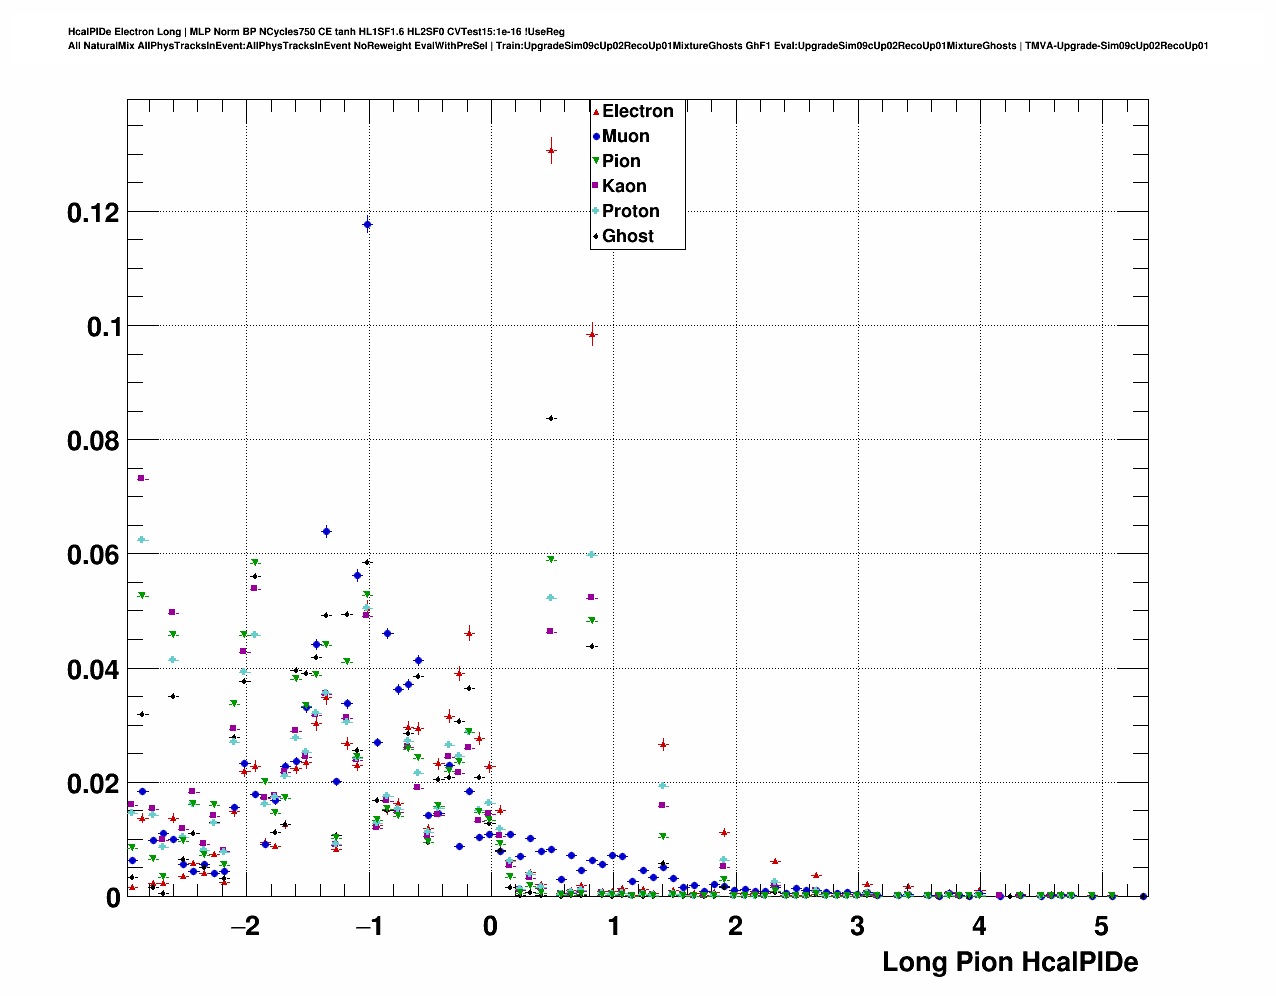Click the x-axis label −2
The image size is (1276, 996).
point(245,926)
